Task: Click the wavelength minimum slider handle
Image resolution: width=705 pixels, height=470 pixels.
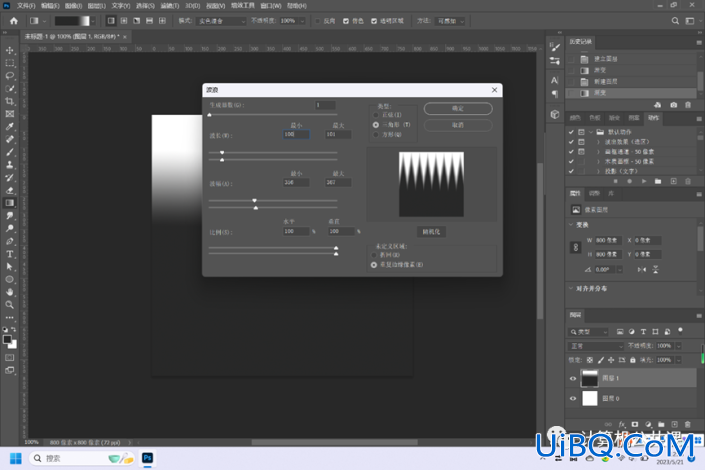Action: pos(222,153)
